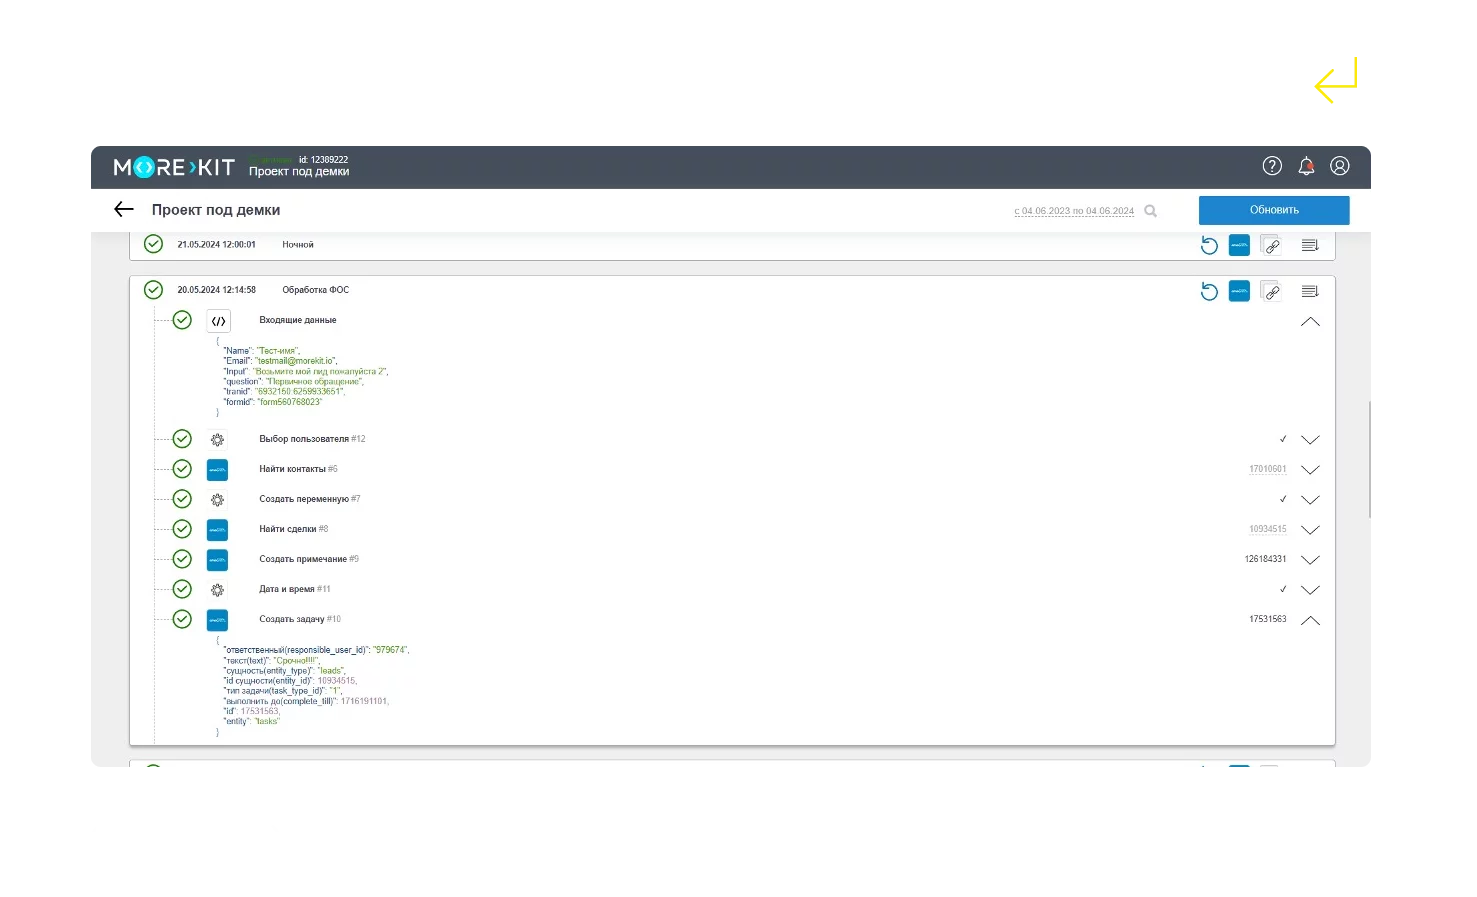Open deal link 10934515
1477x897 pixels.
pos(1267,529)
